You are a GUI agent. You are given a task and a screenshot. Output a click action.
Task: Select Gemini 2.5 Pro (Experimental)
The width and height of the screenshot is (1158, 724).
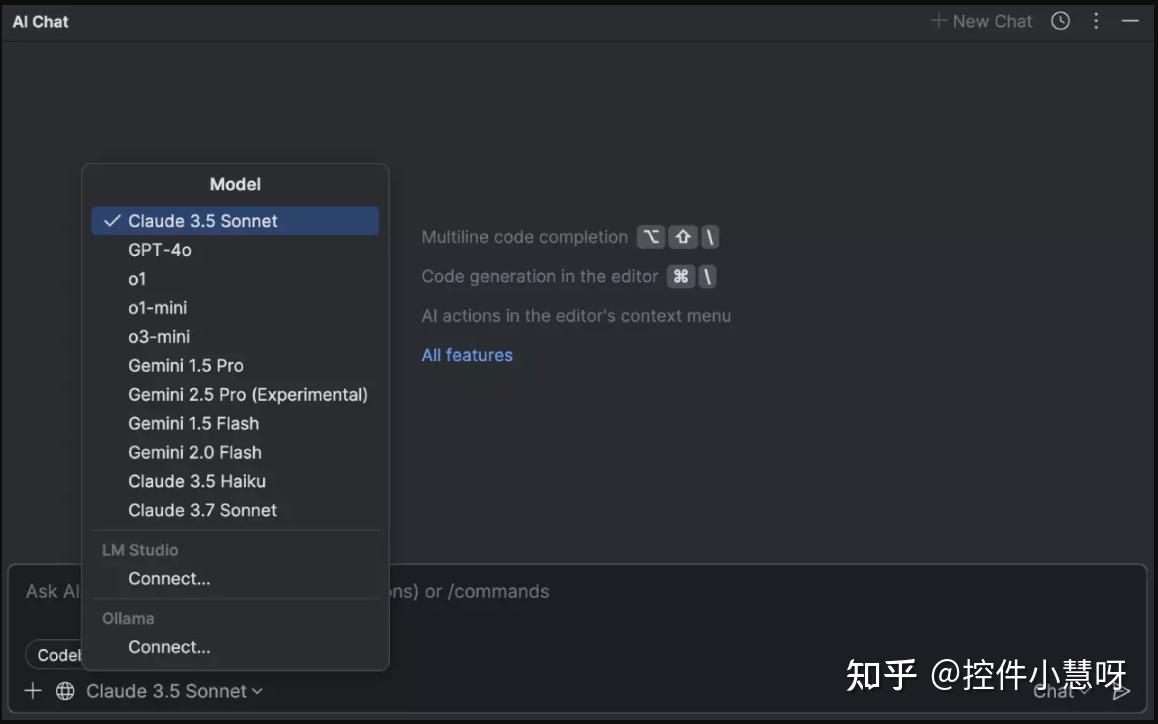[248, 394]
